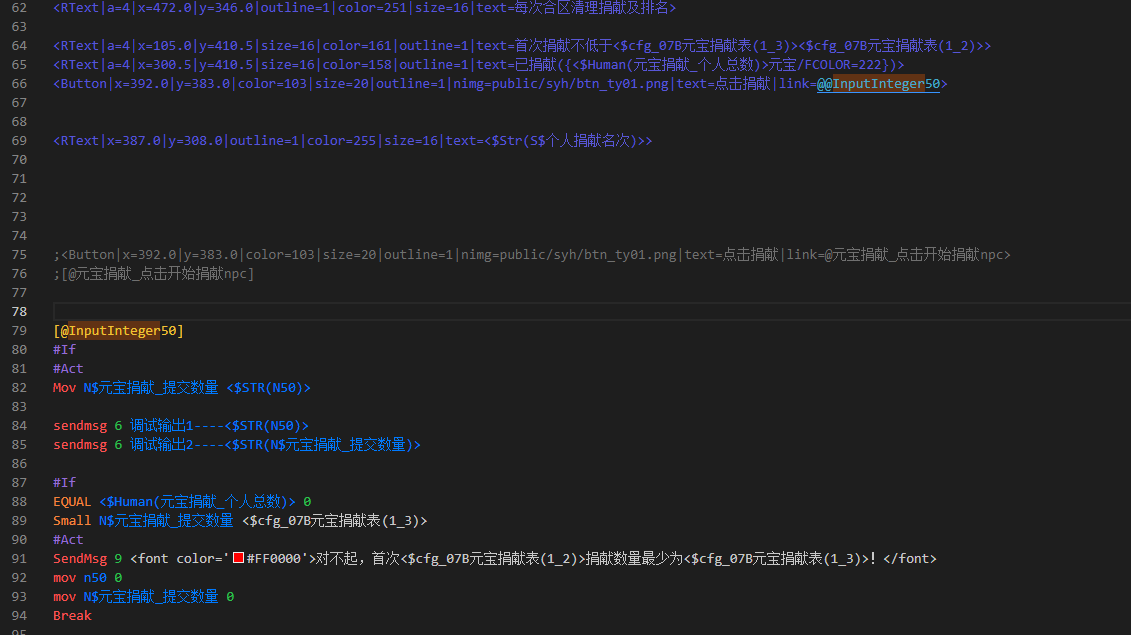Screen dimensions: 1131x635
Task: Click '<$Human(元宝捐献_个人总数)>' on line 88
Action: click(x=198, y=502)
